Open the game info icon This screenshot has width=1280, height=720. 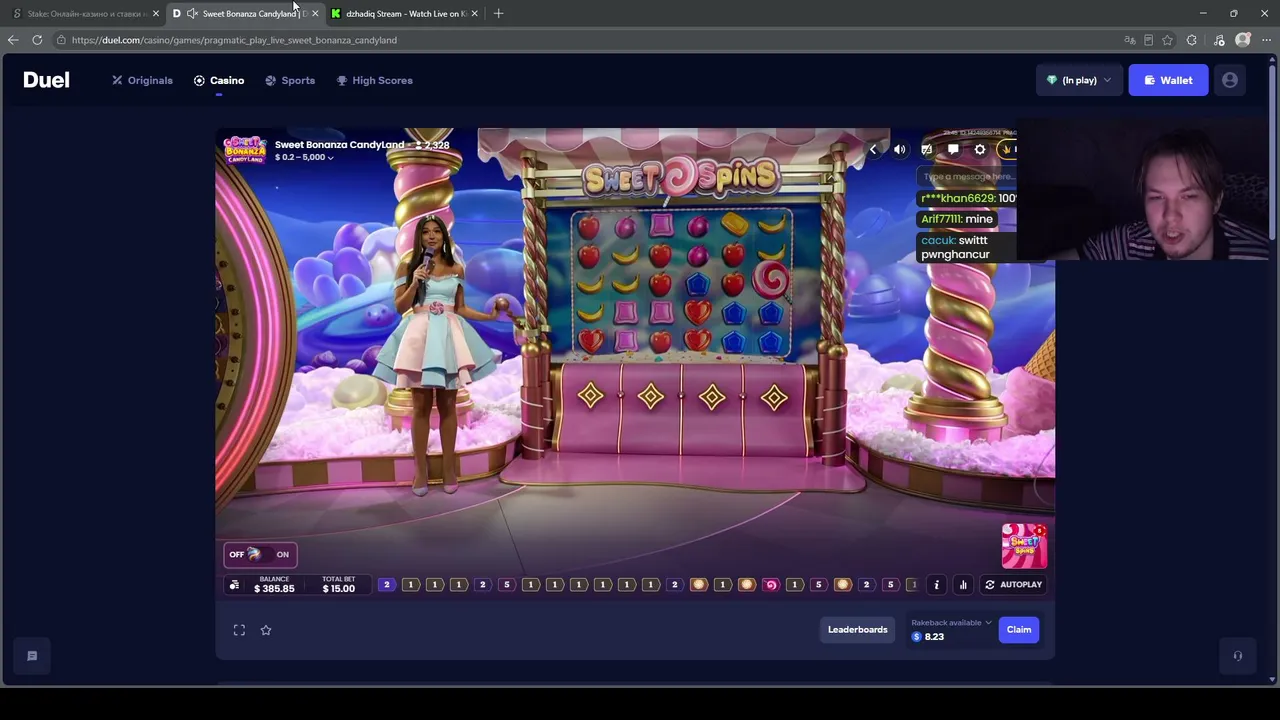937,585
